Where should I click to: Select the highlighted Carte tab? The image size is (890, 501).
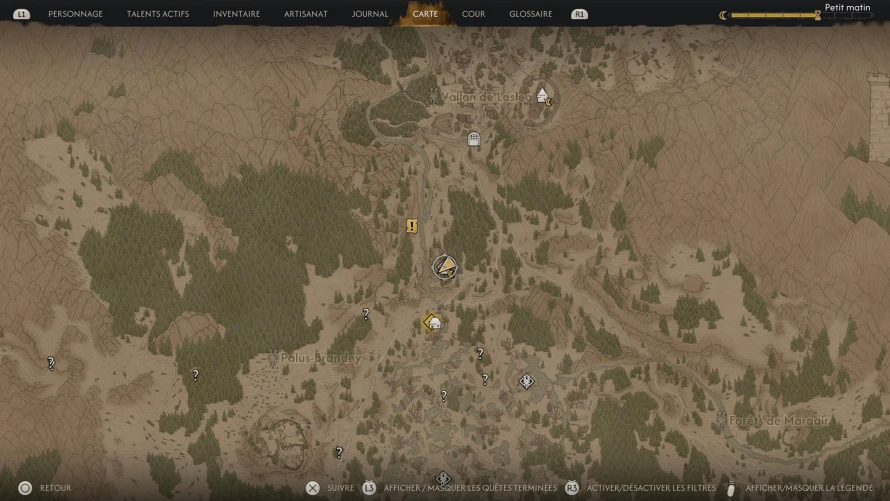pyautogui.click(x=425, y=14)
